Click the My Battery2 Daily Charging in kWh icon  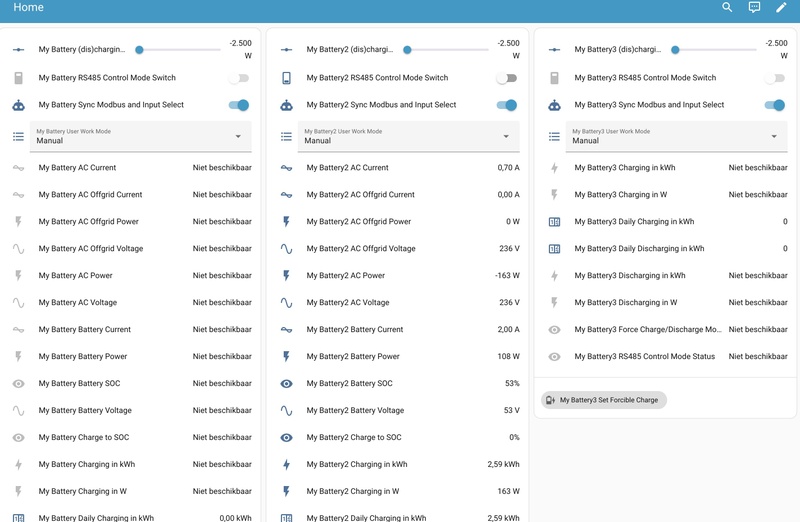coord(286,517)
